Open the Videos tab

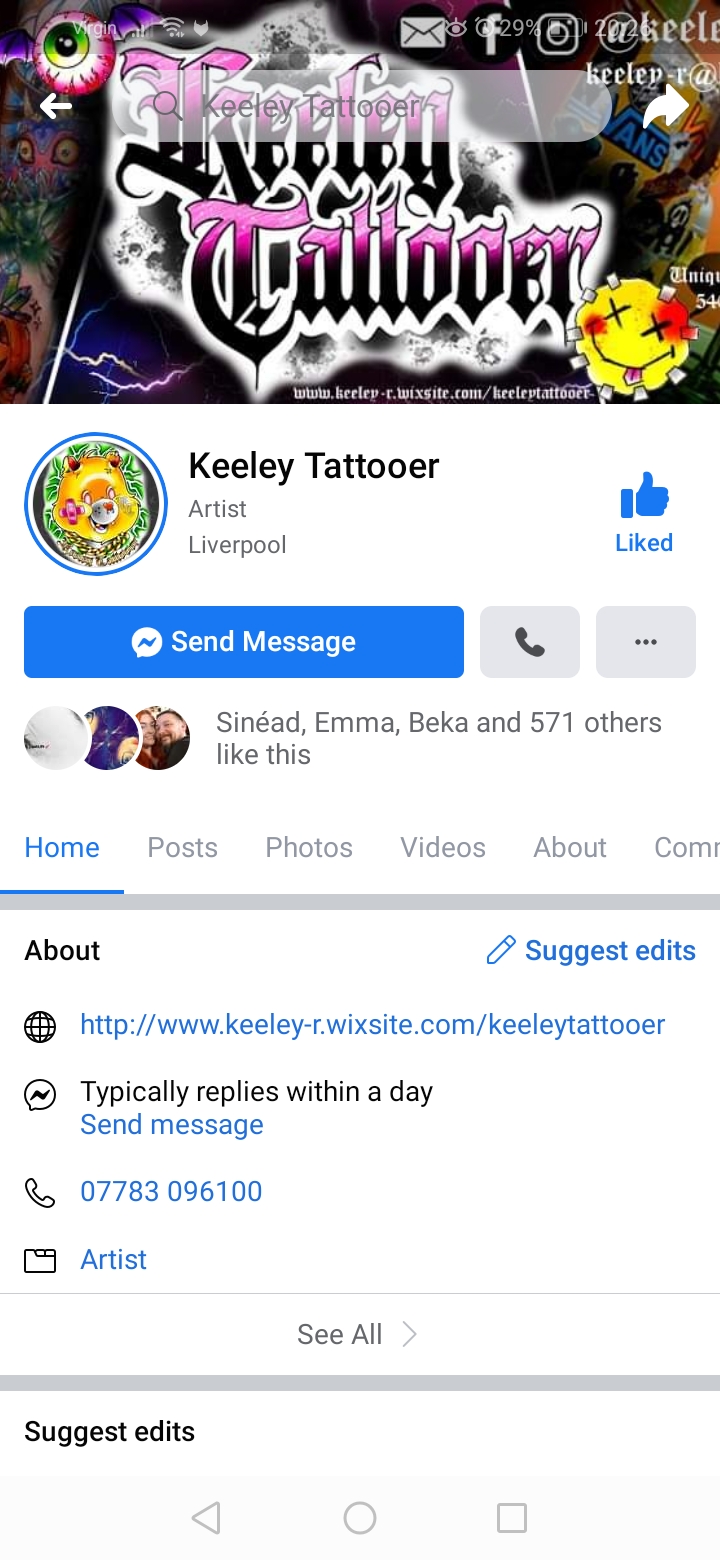tap(443, 847)
